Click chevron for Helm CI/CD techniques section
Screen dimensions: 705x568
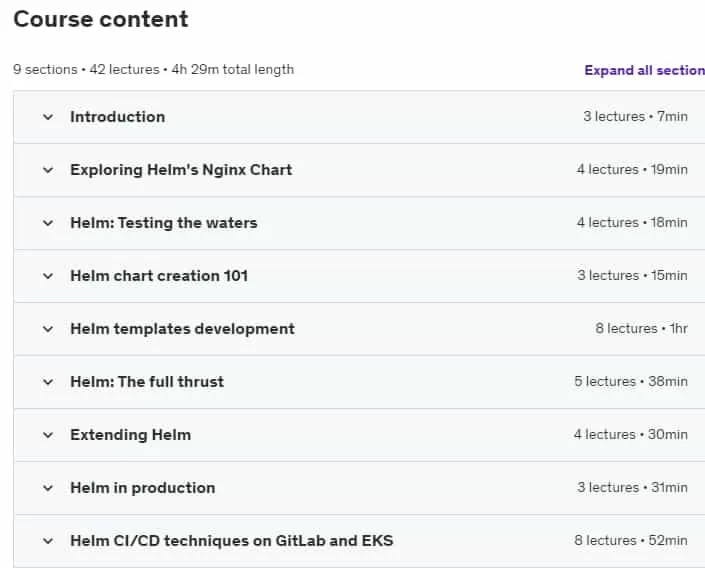pos(48,541)
